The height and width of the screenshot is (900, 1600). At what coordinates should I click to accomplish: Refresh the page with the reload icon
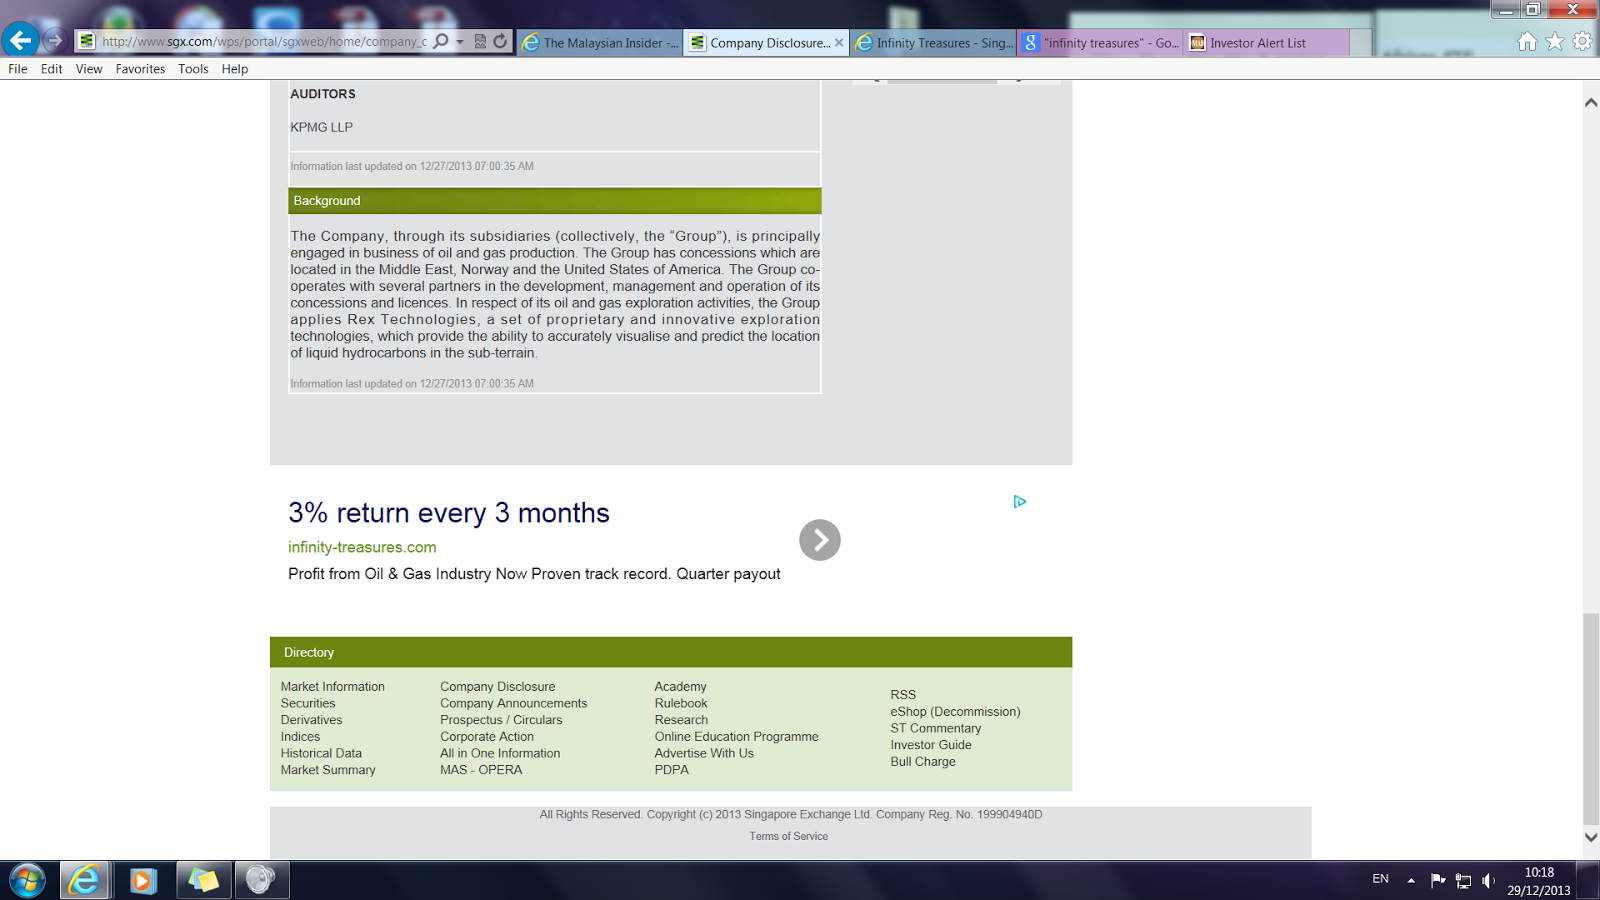point(501,41)
